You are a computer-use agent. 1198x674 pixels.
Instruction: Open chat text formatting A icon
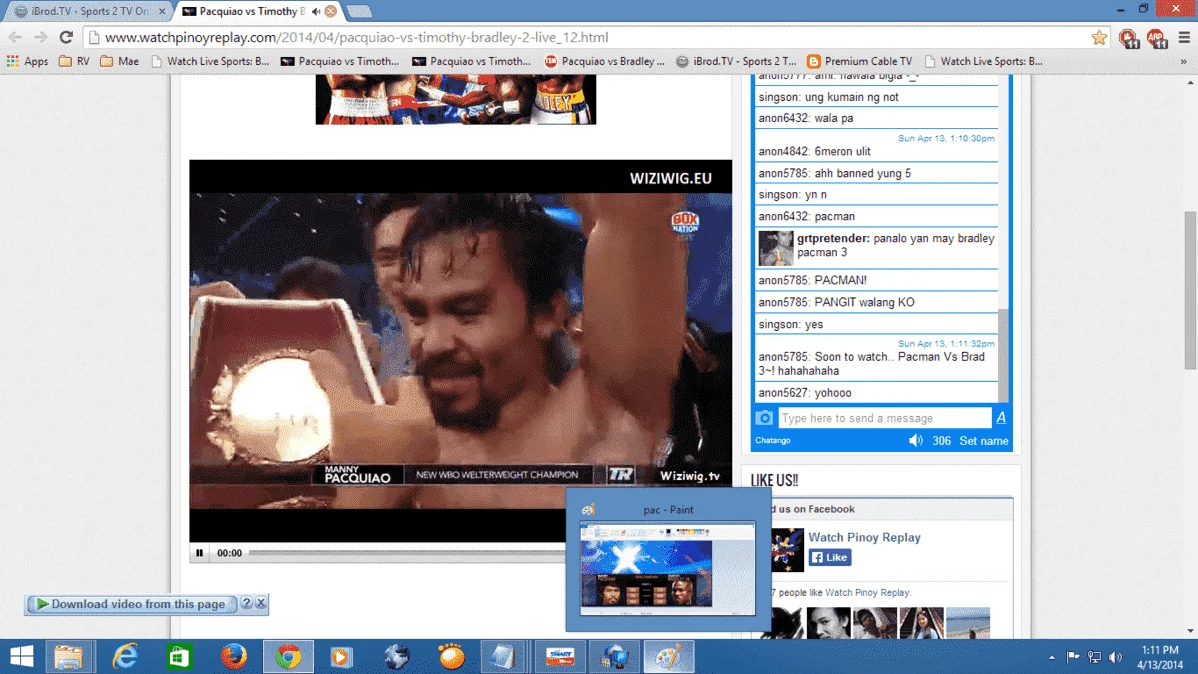coord(1001,418)
